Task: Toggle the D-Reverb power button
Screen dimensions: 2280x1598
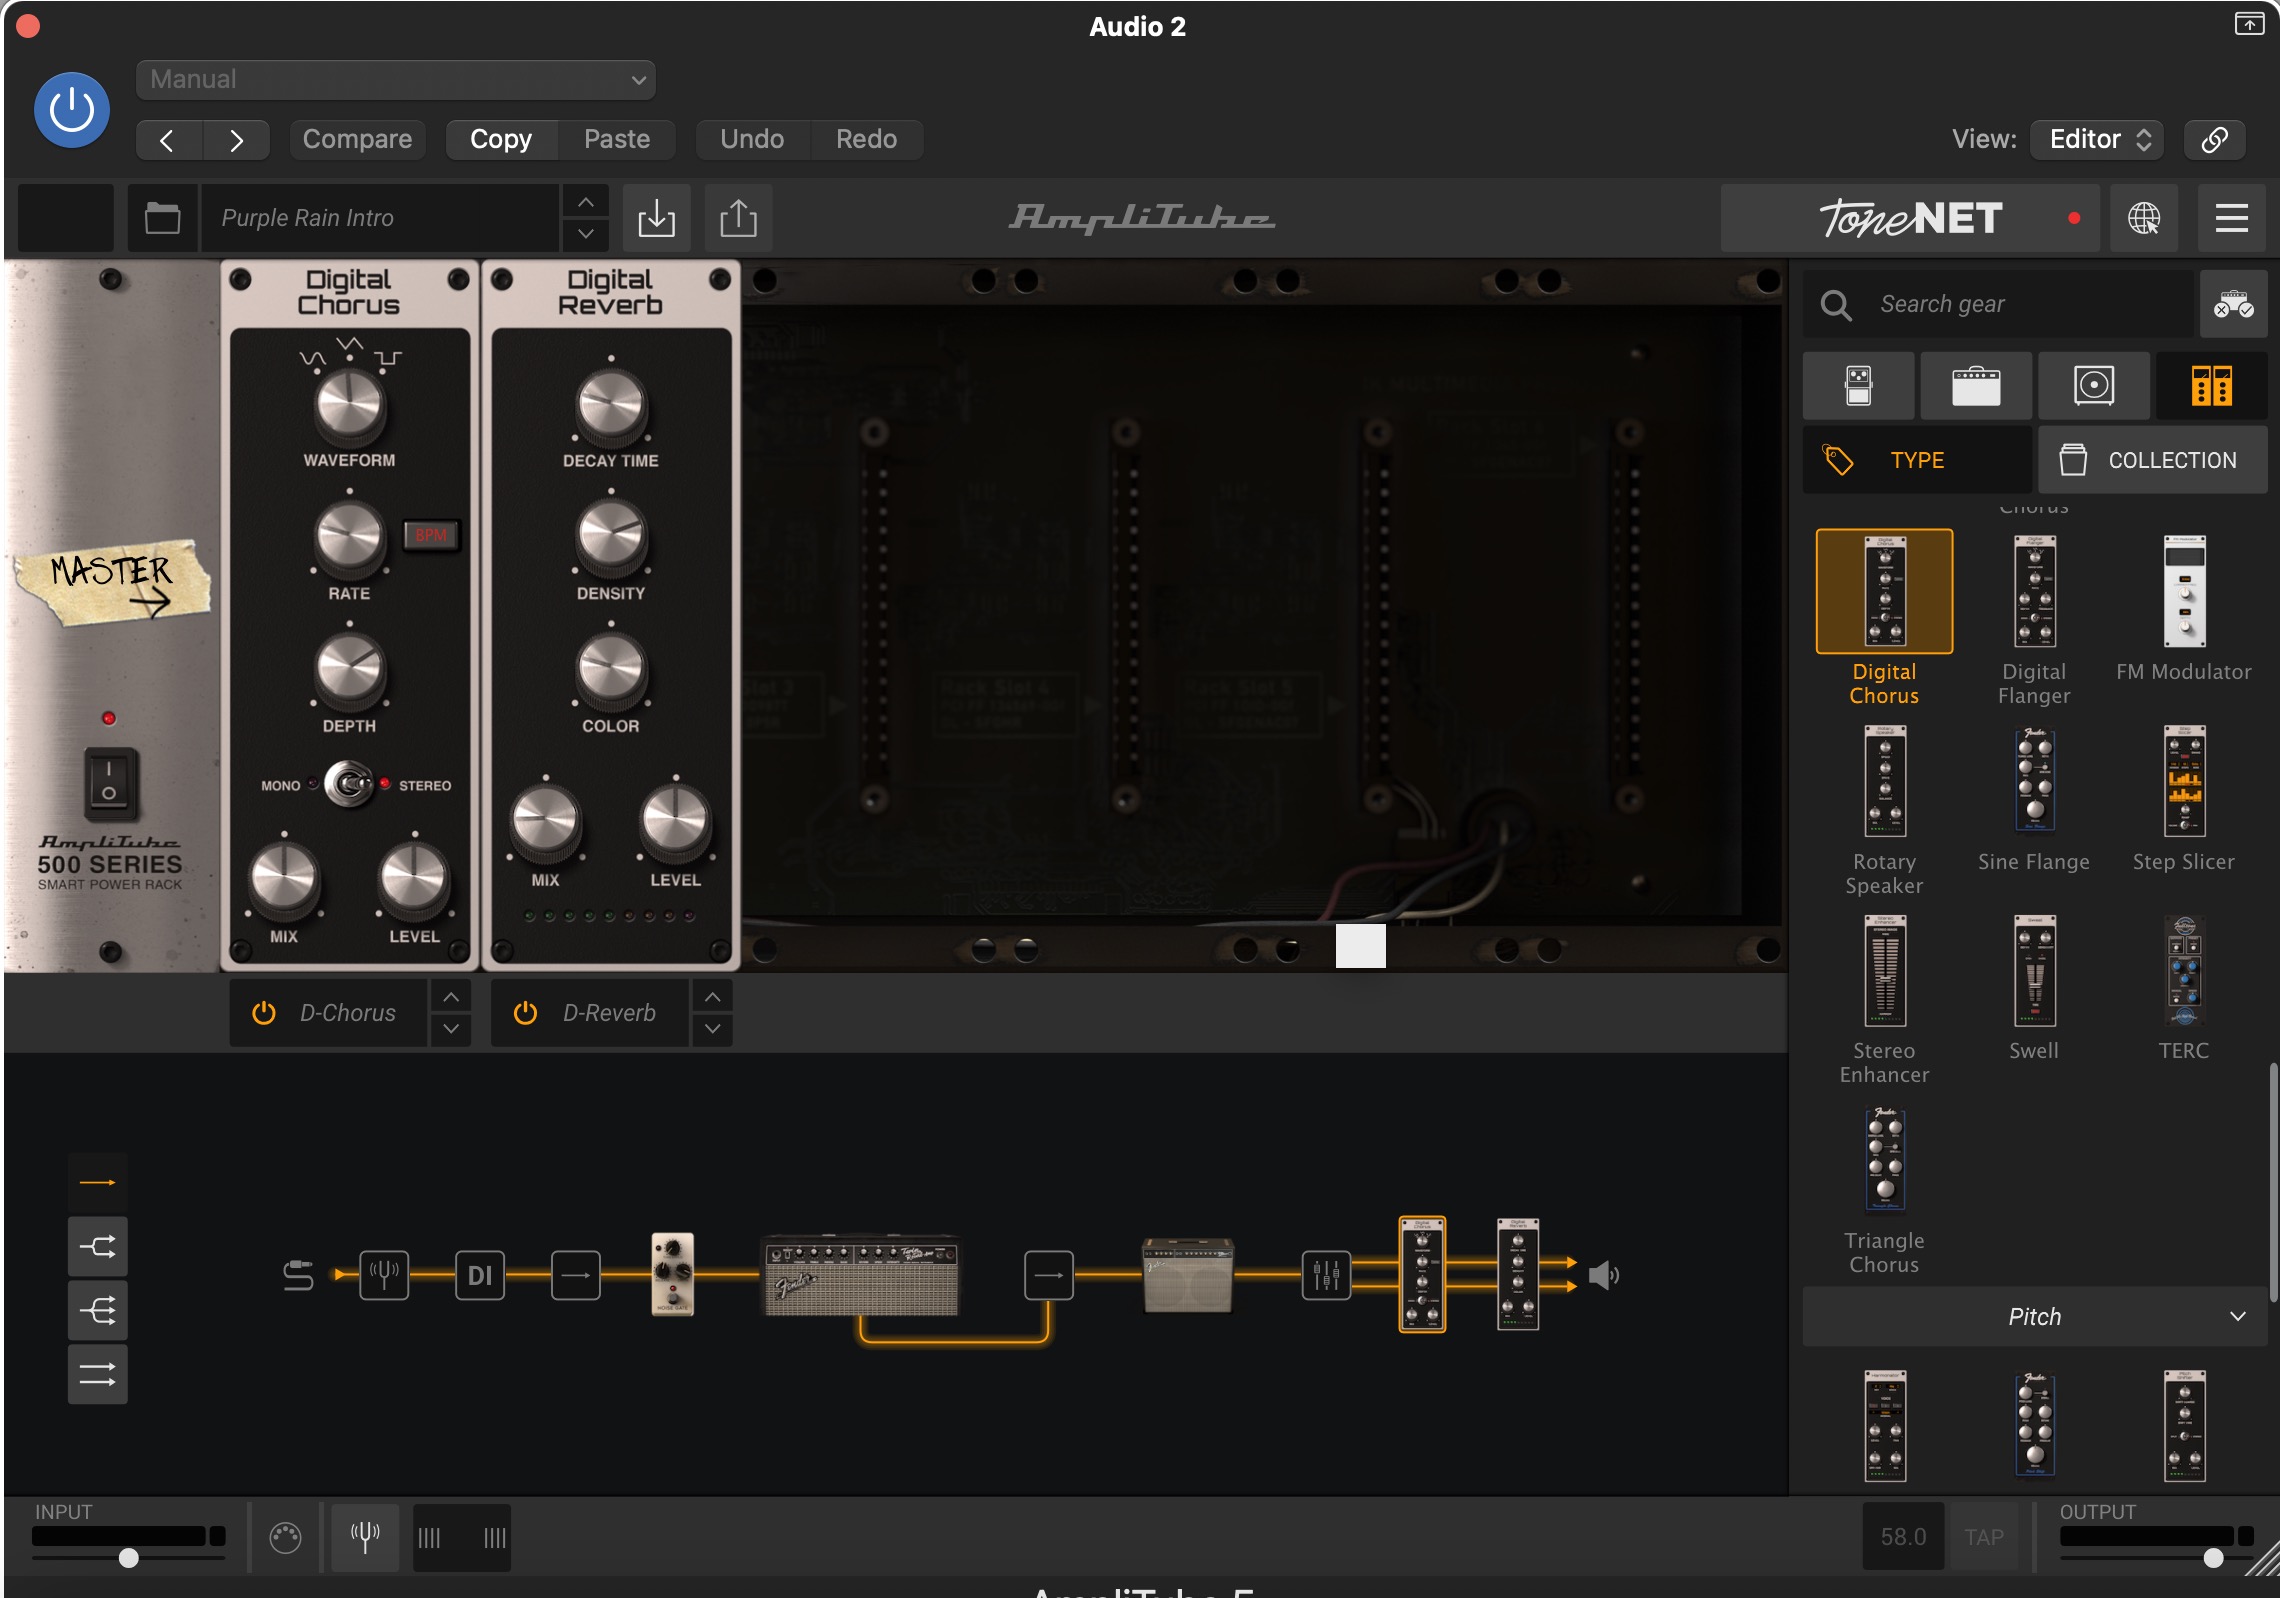Action: [x=525, y=1013]
